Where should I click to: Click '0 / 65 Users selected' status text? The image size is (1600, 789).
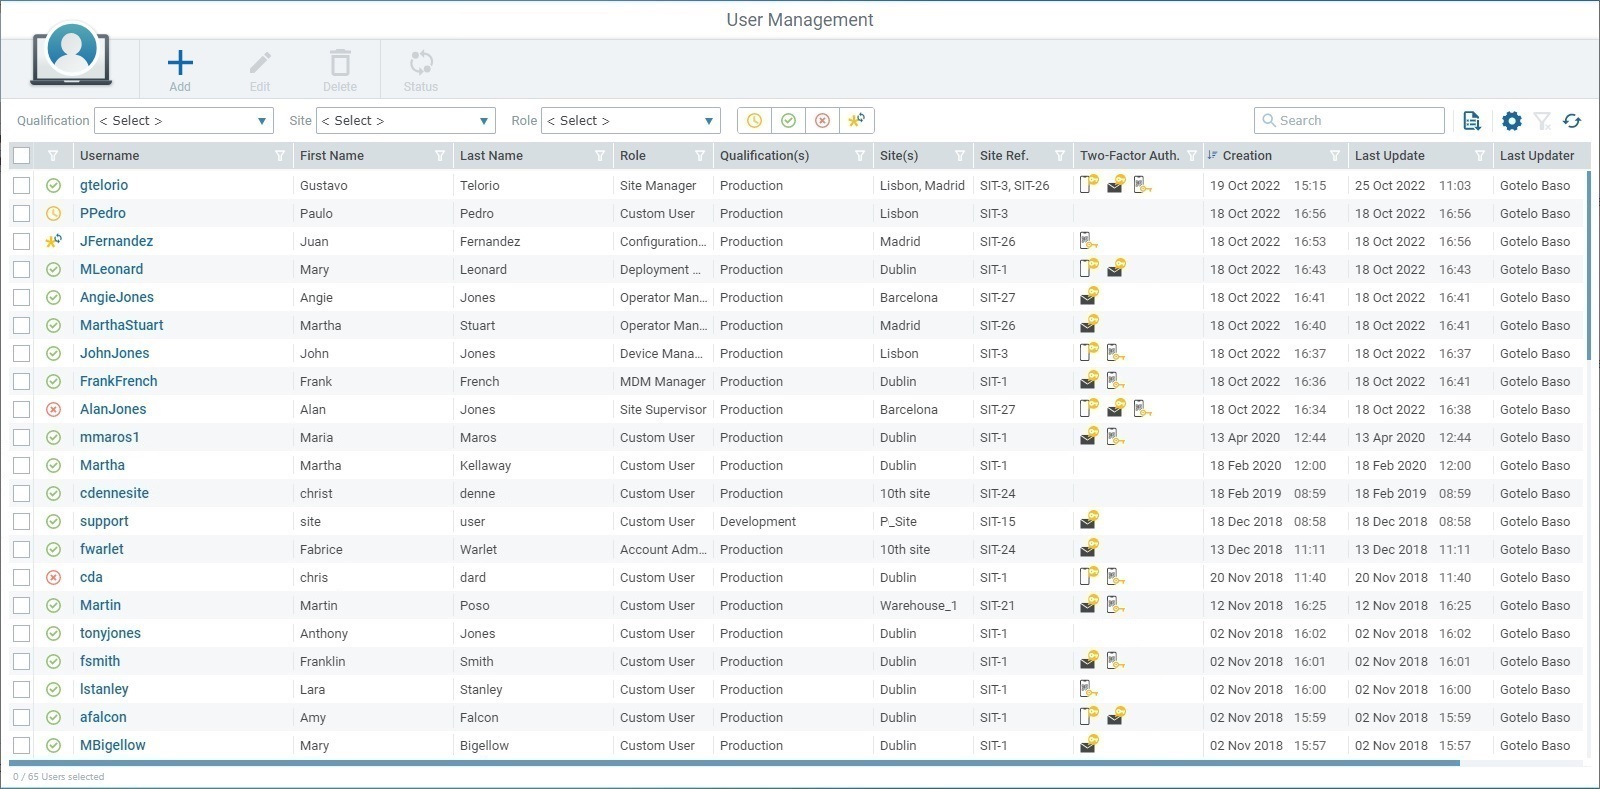coord(59,777)
